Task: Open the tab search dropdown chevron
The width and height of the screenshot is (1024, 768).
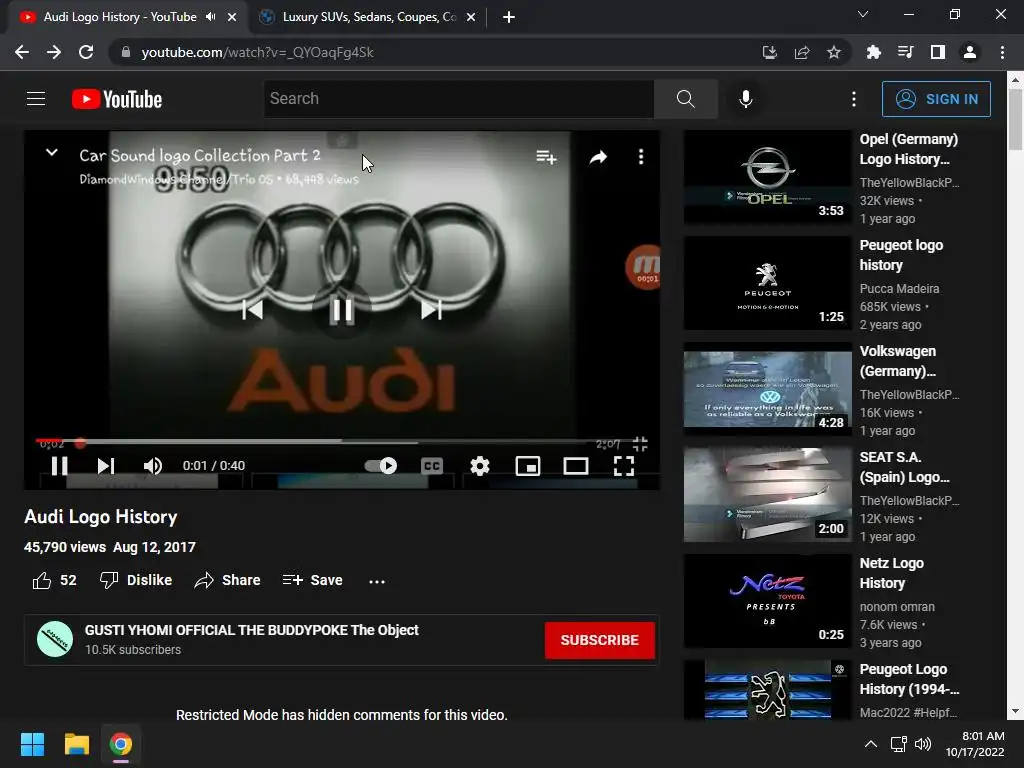Action: click(x=863, y=14)
